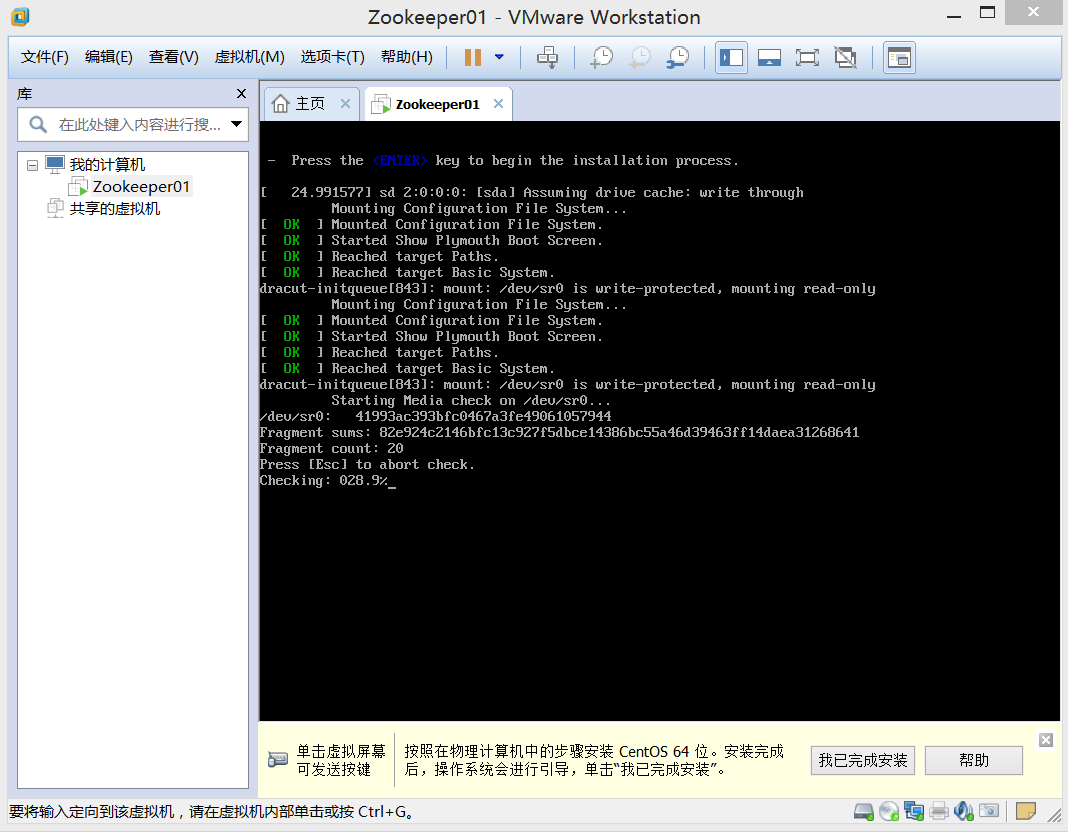The image size is (1068, 832).
Task: Click the hard disk status icon
Action: (864, 812)
